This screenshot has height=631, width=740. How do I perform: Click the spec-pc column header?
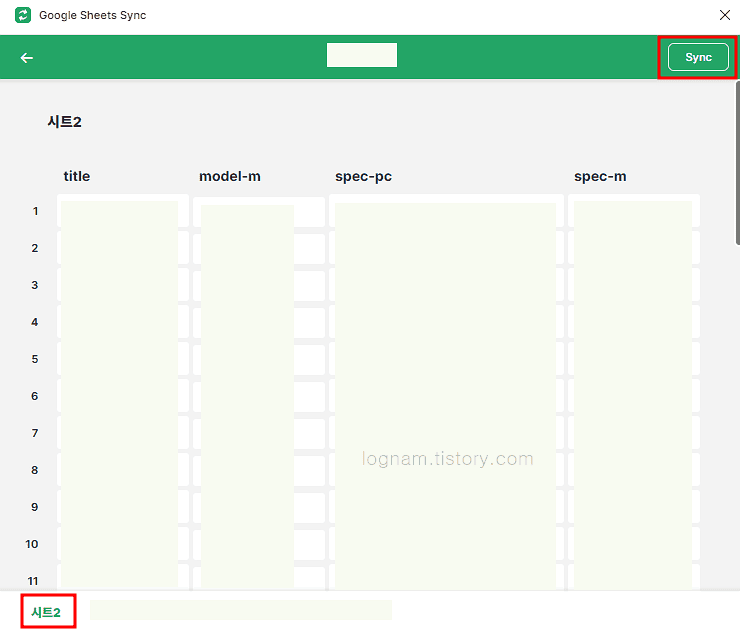(363, 177)
